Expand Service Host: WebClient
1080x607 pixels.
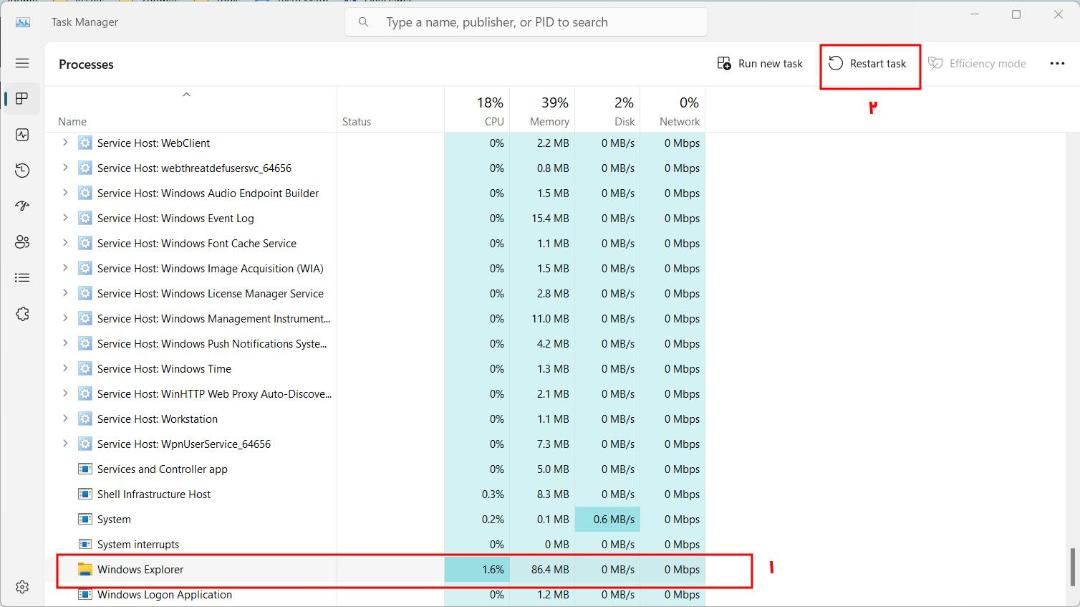(x=65, y=143)
